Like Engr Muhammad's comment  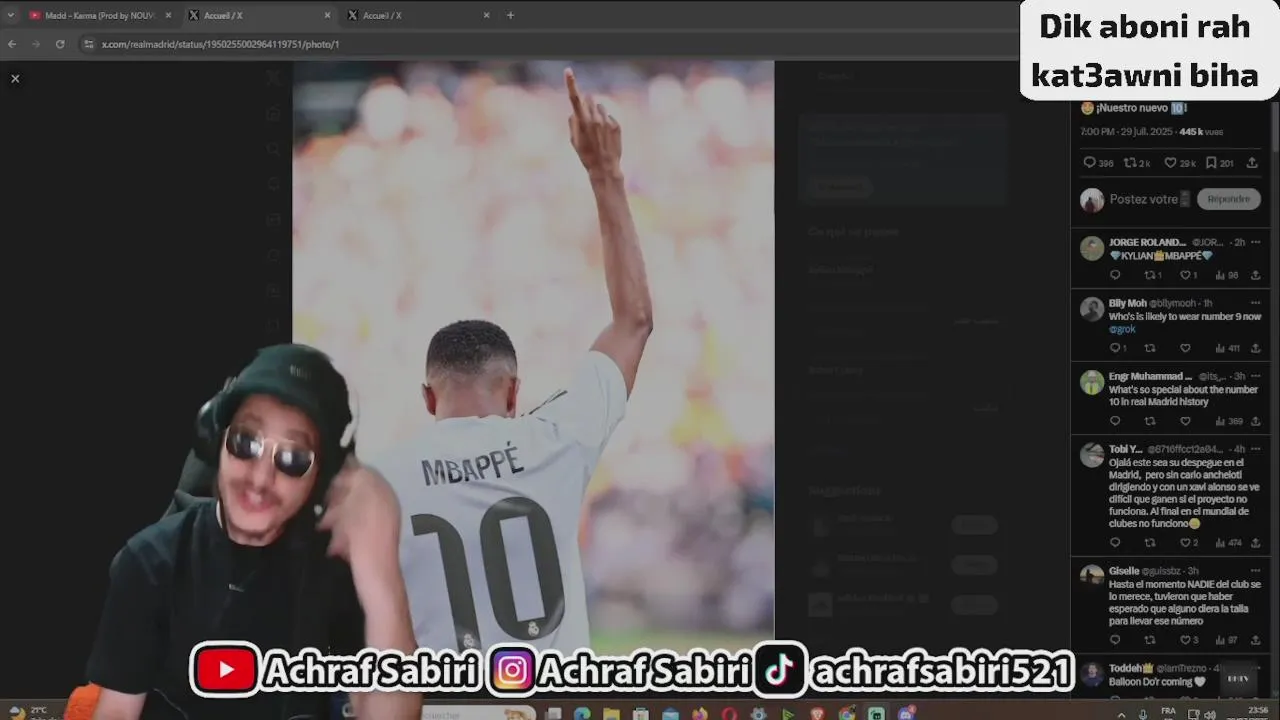click(x=1185, y=421)
